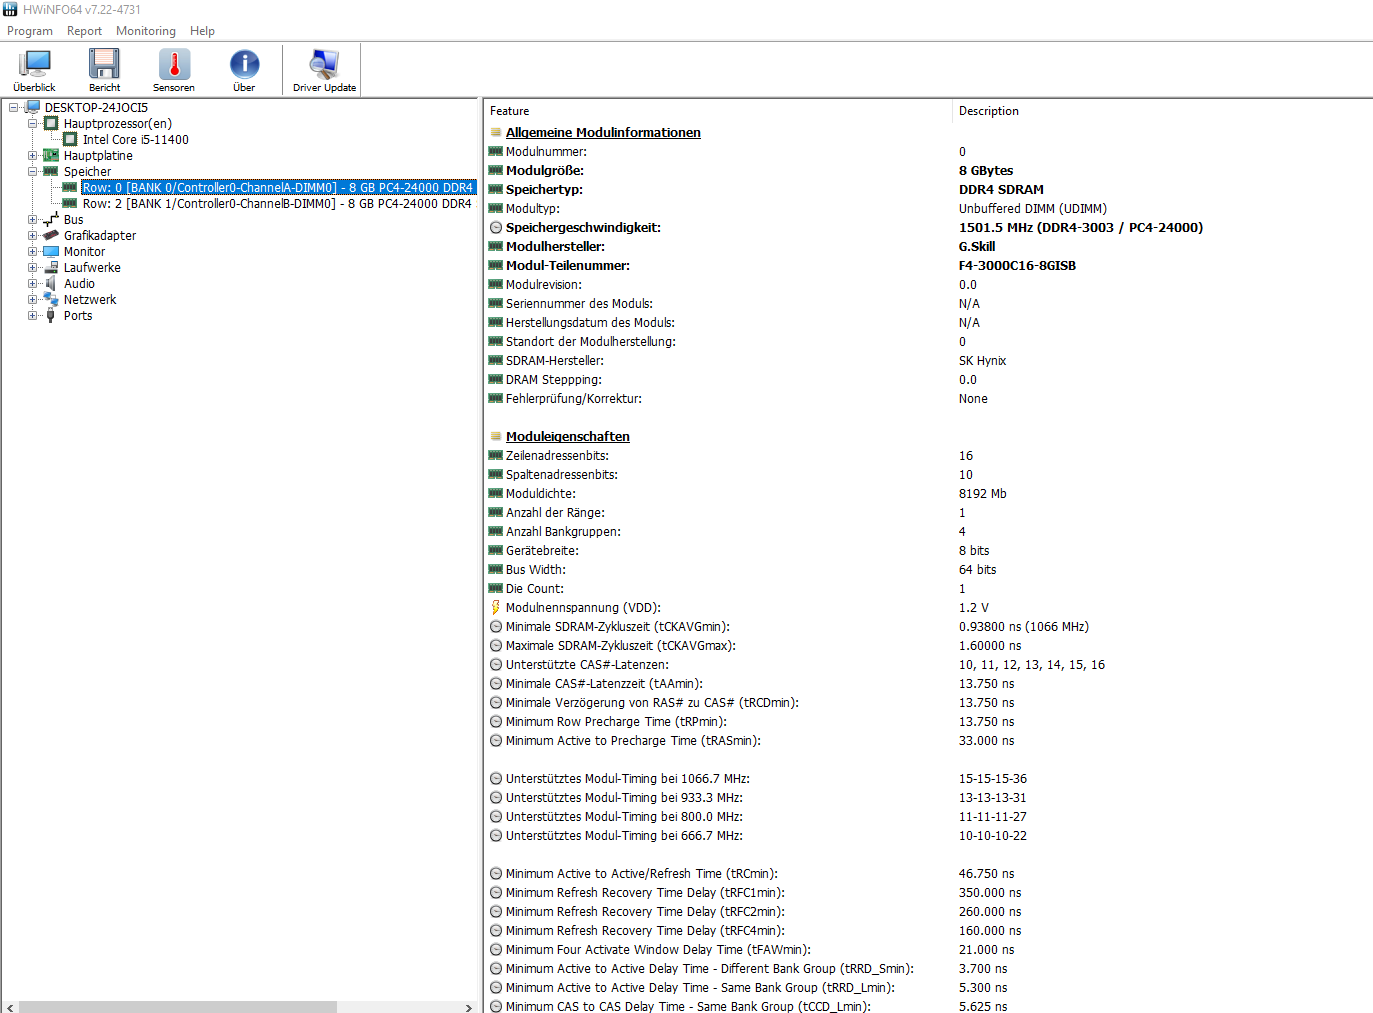Click the Allgemeine Modulinformationen heading
This screenshot has width=1373, height=1013.
(603, 132)
